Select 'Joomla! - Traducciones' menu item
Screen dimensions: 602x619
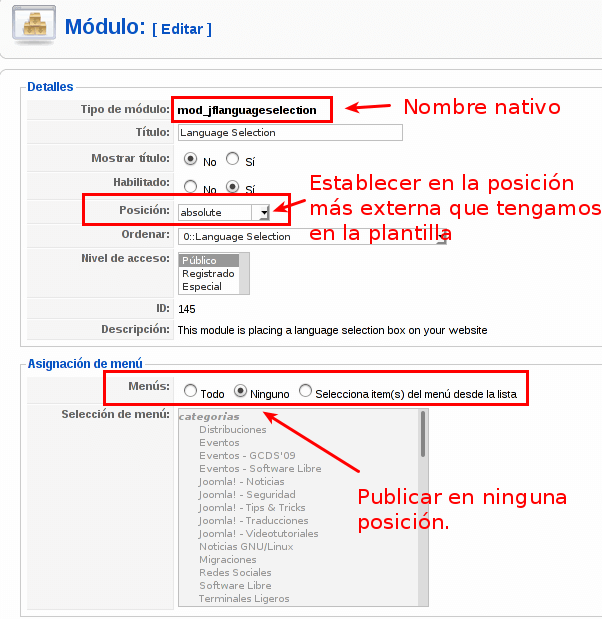(253, 521)
